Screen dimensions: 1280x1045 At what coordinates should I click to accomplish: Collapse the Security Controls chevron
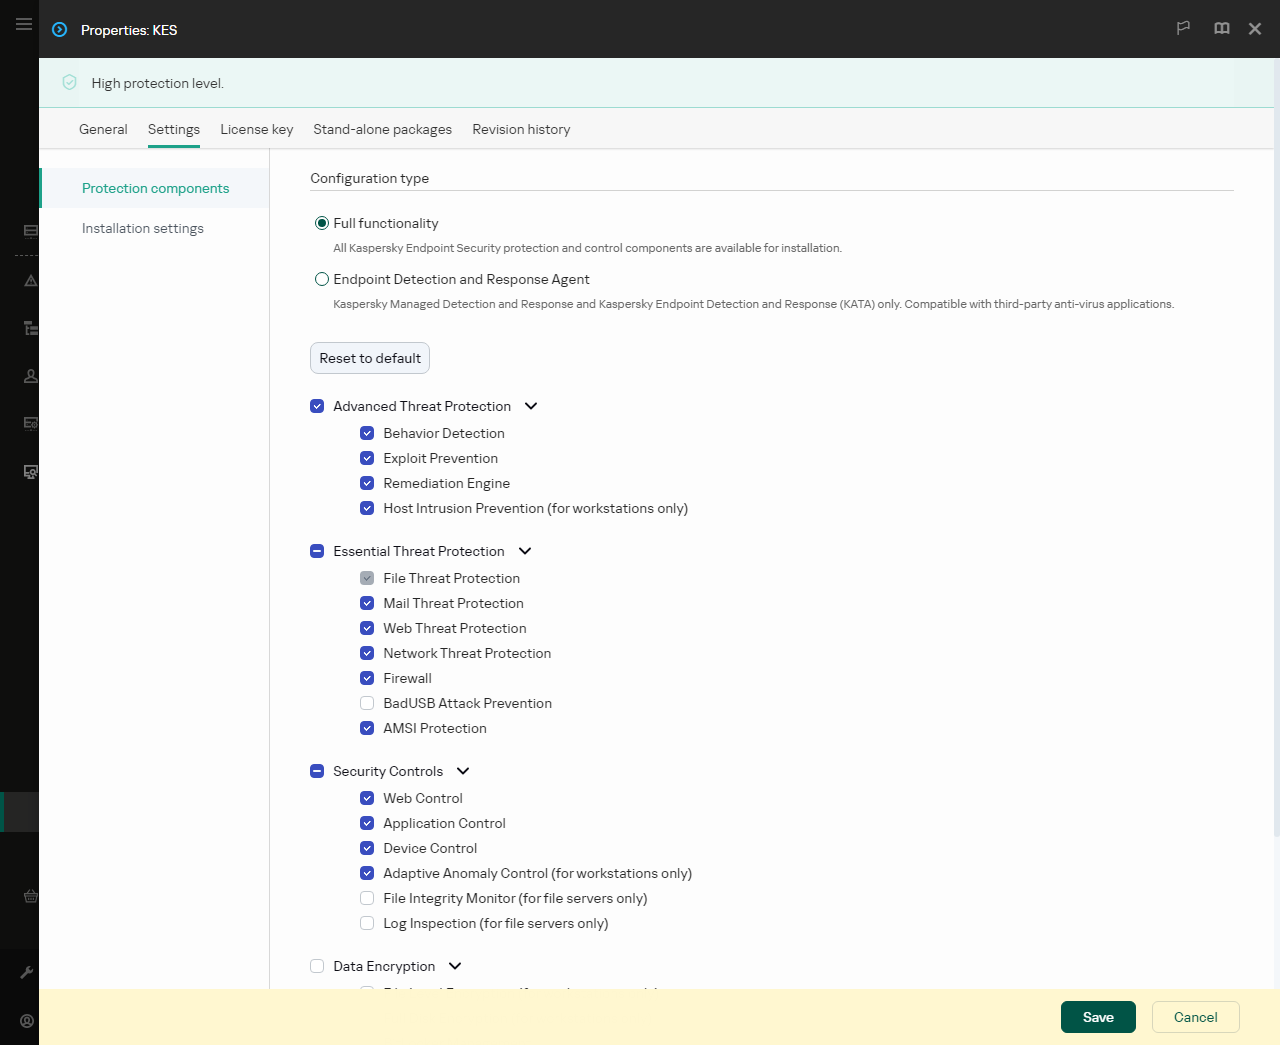coord(463,771)
